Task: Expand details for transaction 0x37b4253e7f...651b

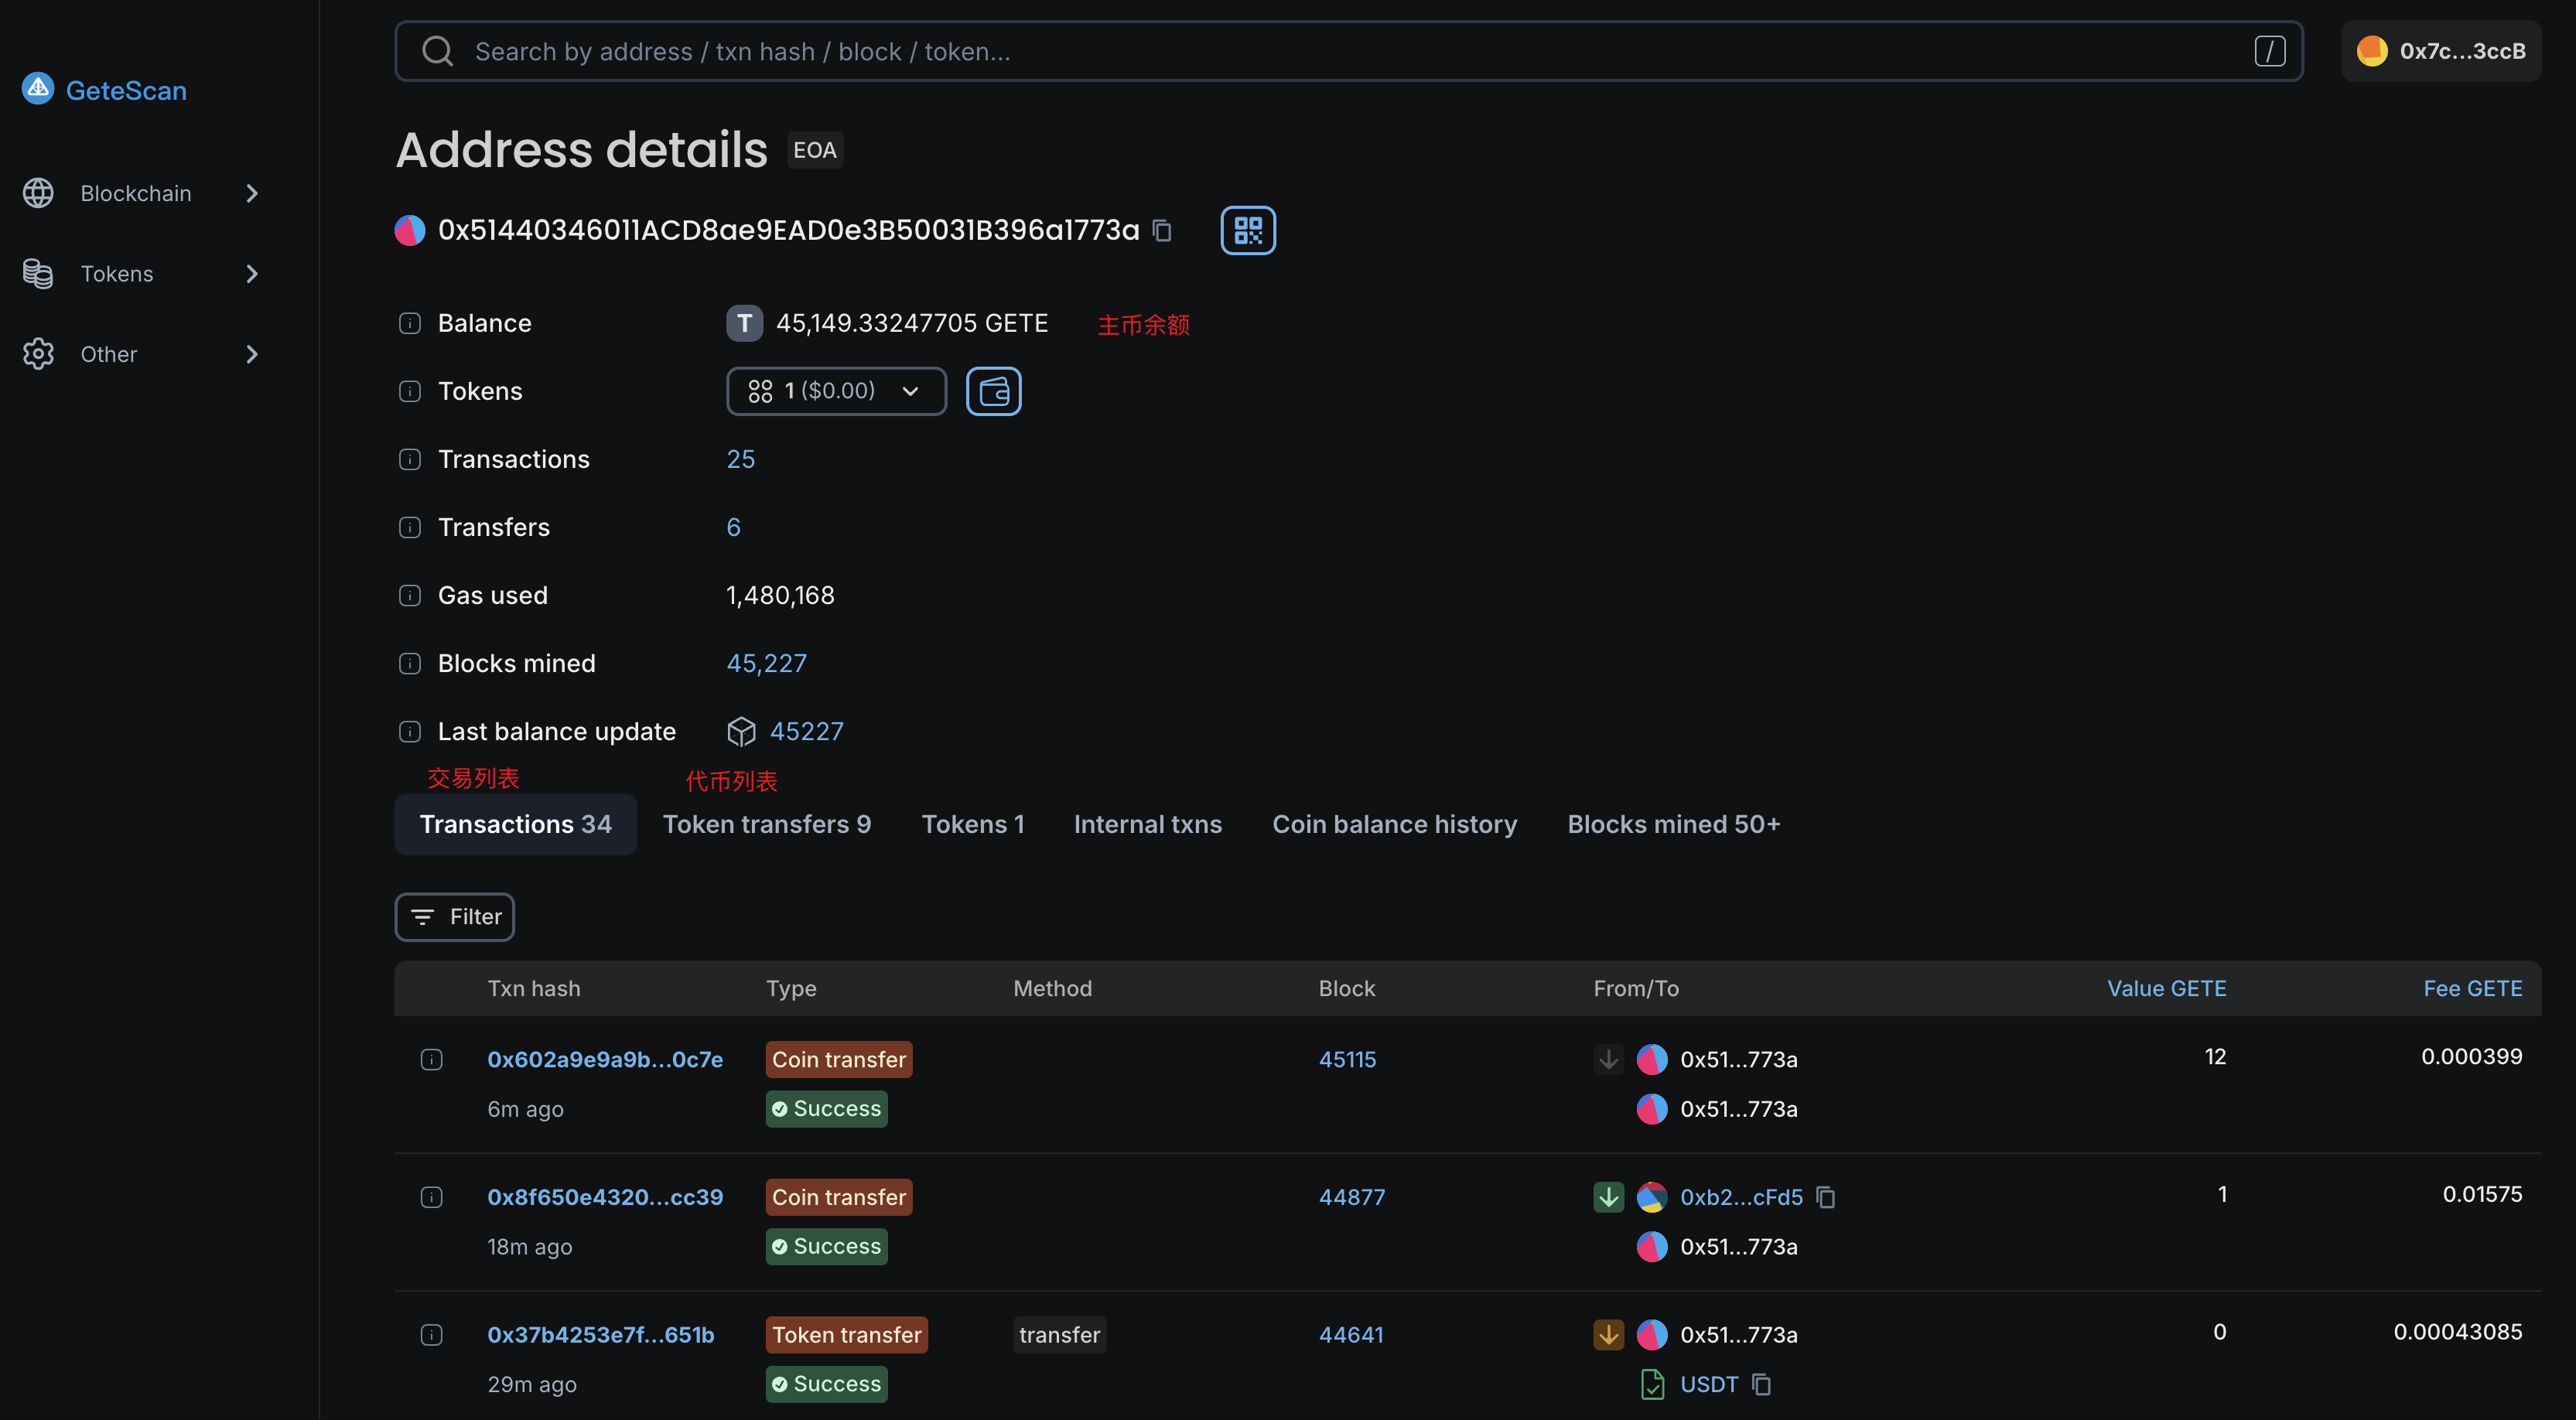Action: click(431, 1334)
